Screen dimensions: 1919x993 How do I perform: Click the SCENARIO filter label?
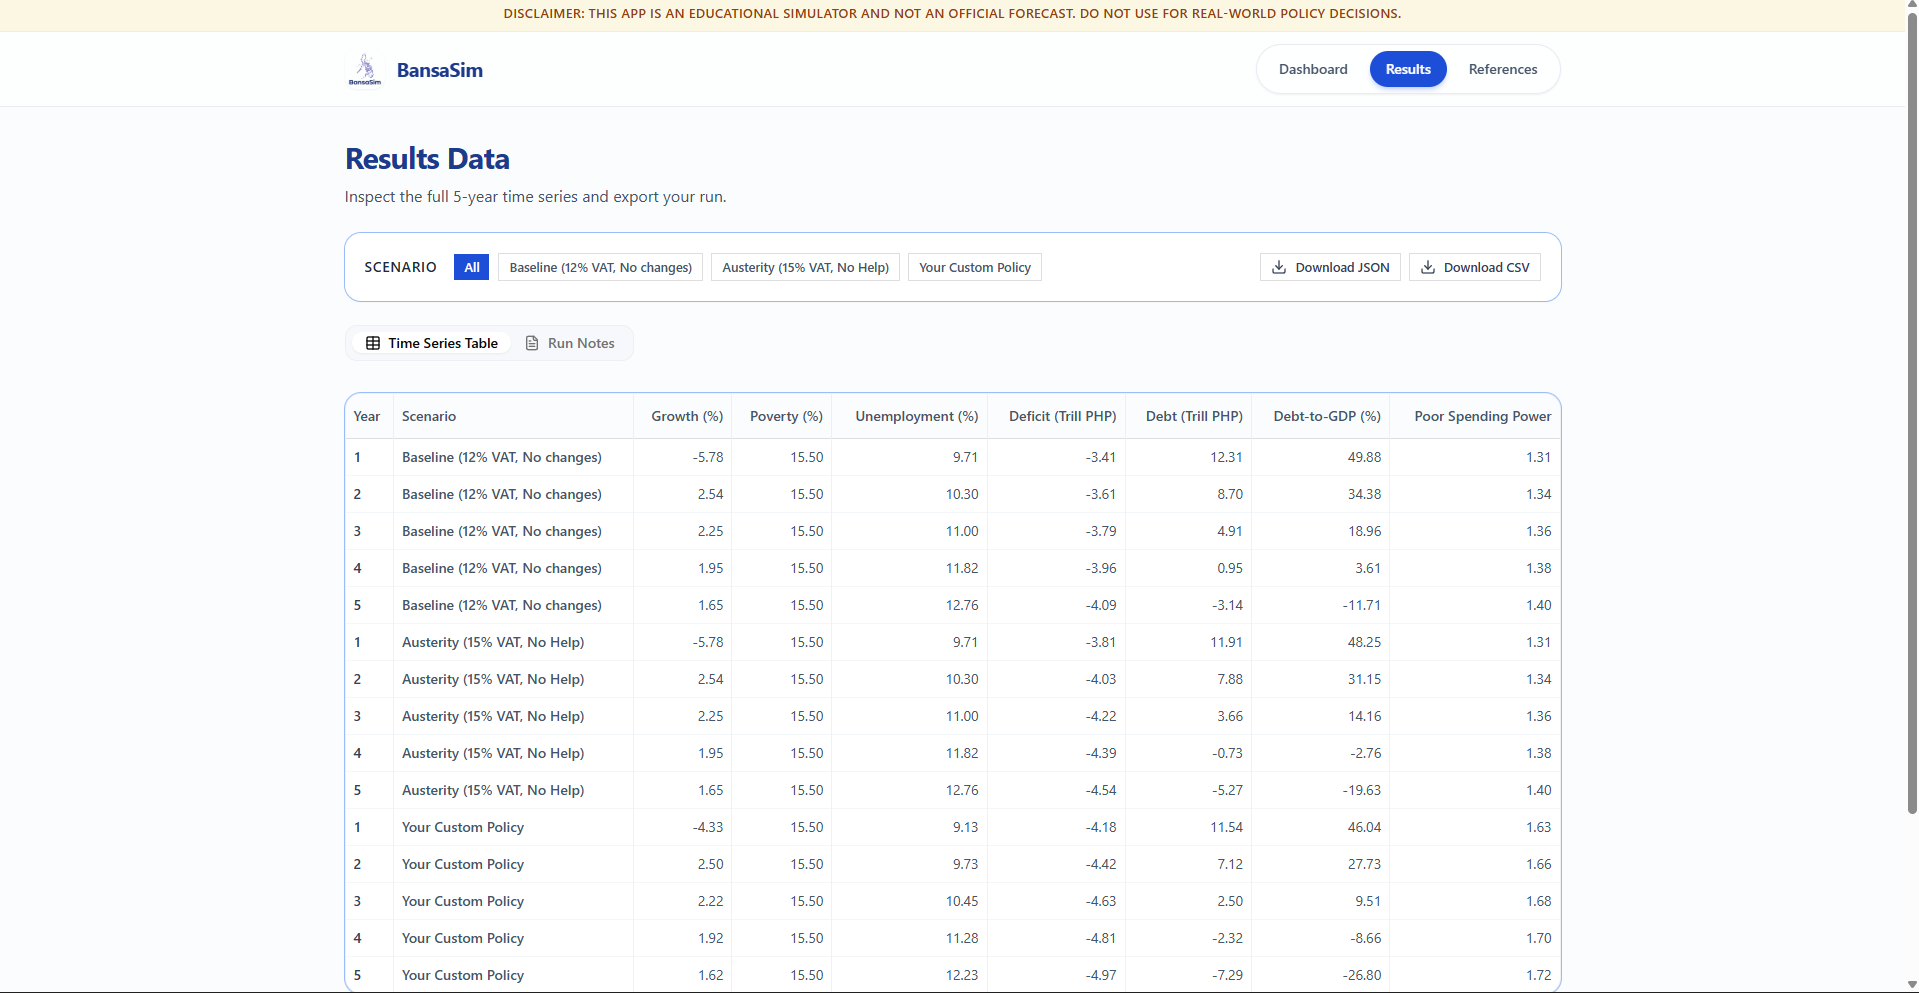[400, 267]
